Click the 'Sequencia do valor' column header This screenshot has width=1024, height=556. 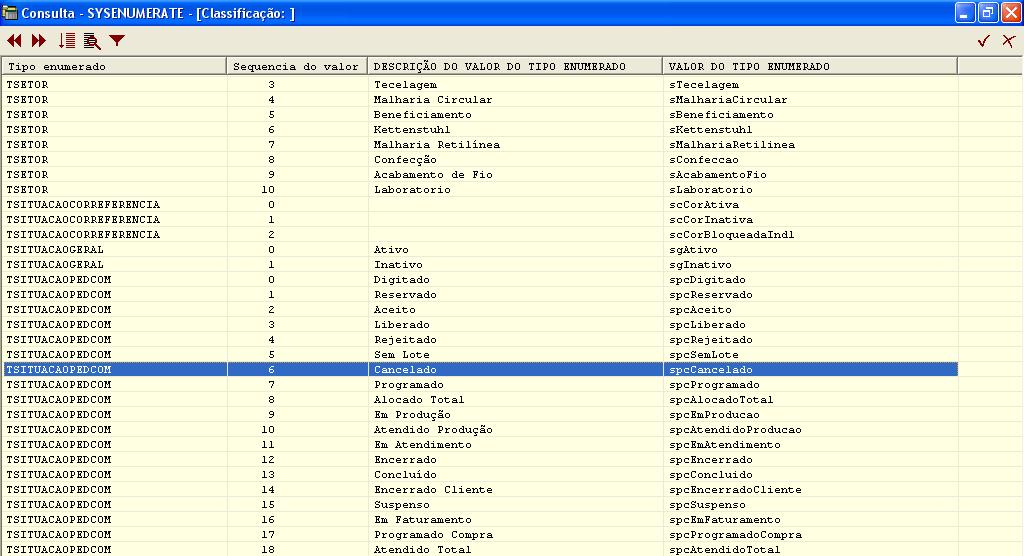pos(296,66)
